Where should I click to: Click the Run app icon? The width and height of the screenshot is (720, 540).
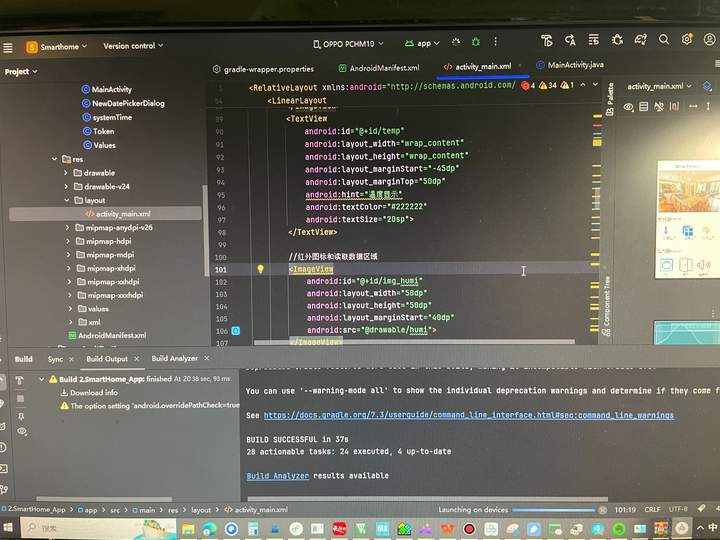(x=456, y=42)
